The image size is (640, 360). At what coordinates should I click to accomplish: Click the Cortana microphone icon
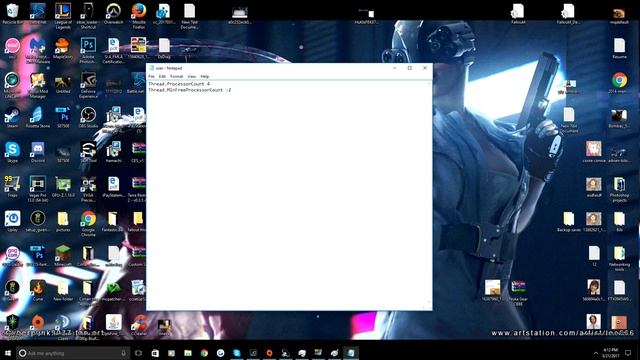[123, 353]
